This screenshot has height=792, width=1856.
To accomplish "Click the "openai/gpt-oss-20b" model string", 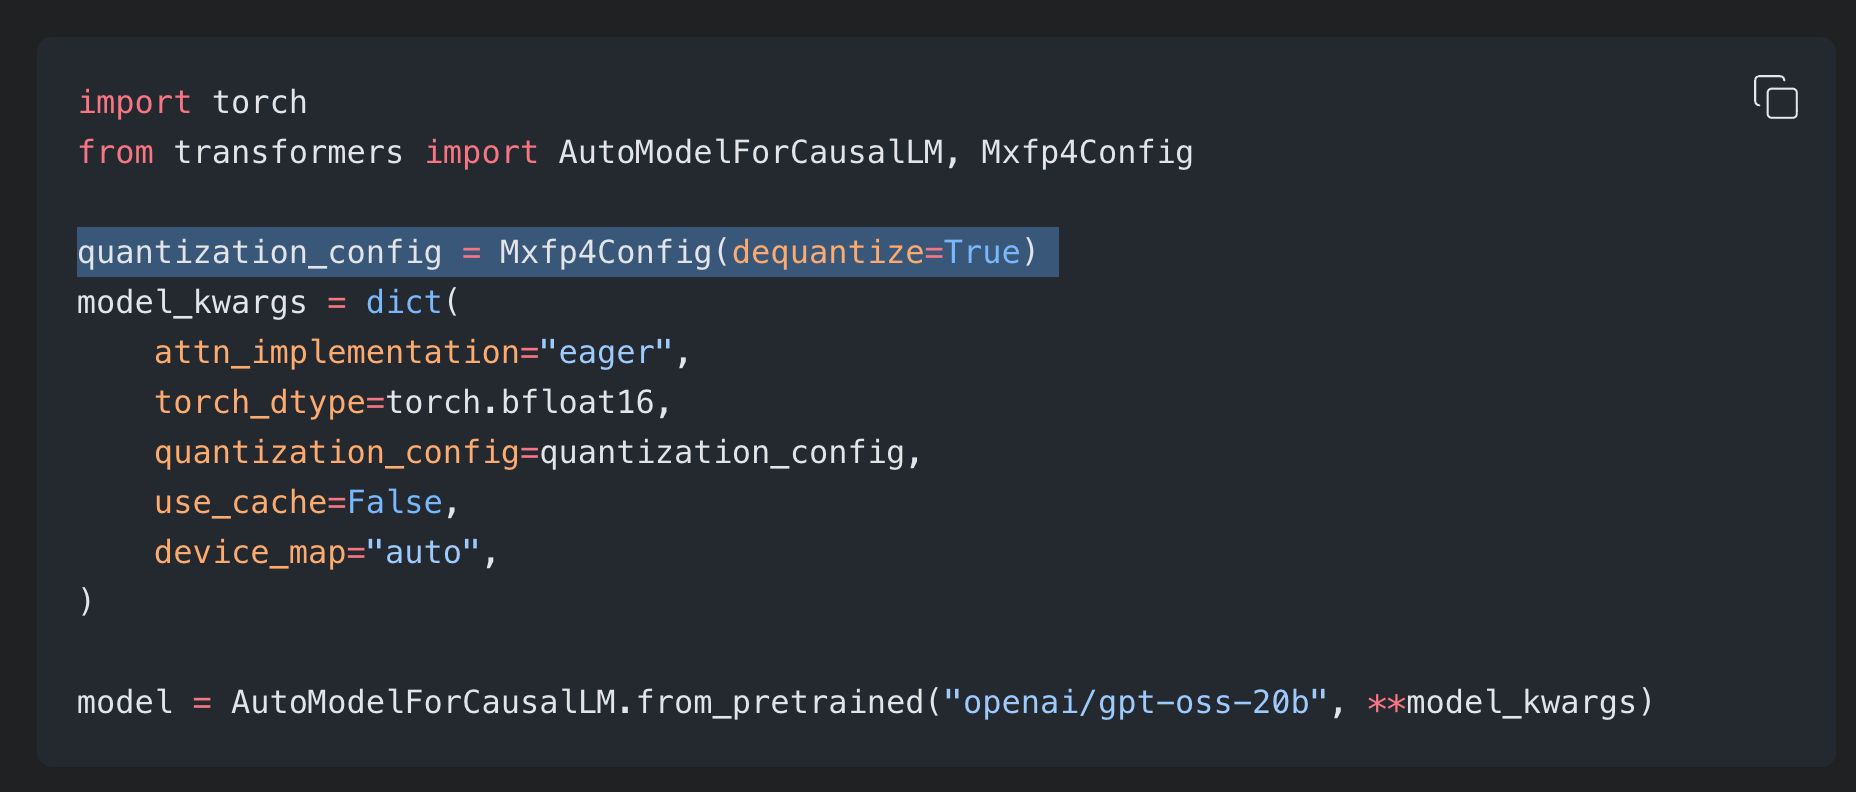I will (x=1135, y=702).
